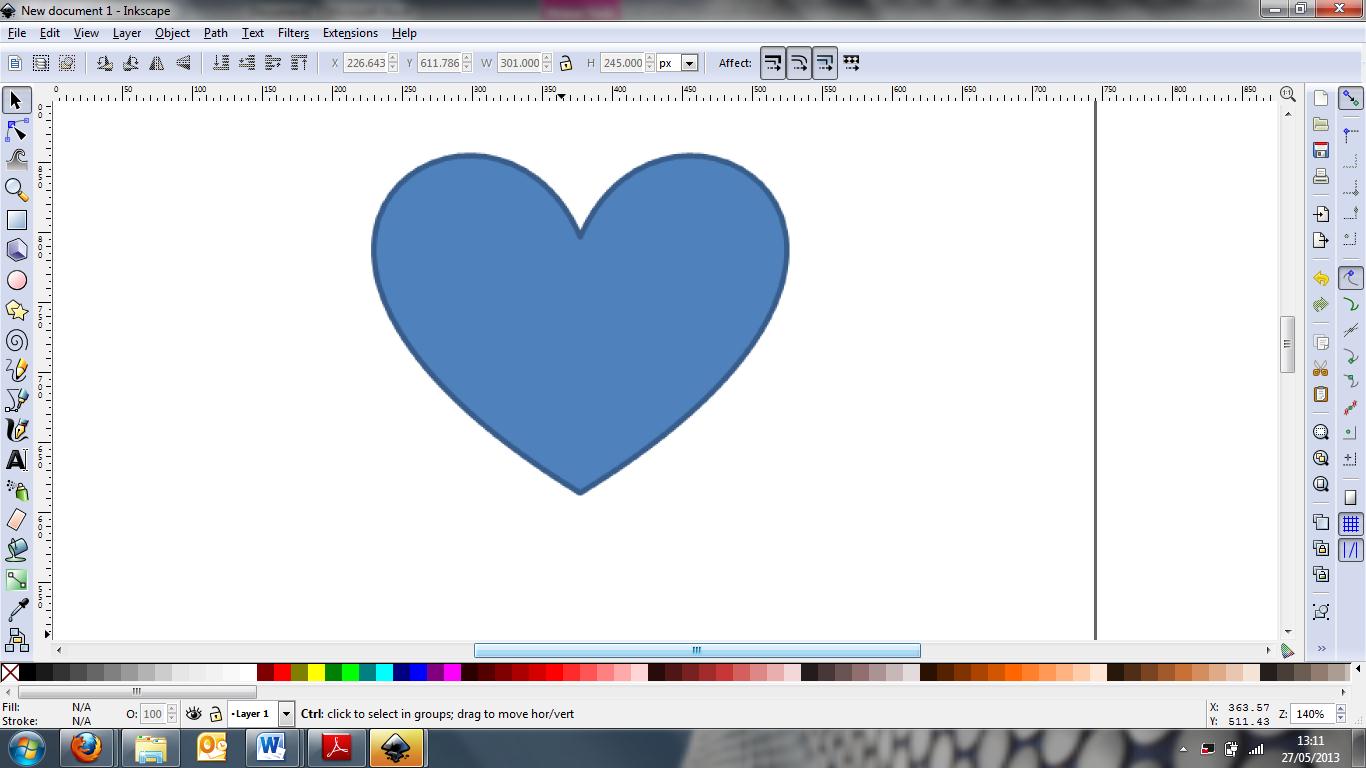The height and width of the screenshot is (768, 1366).
Task: Click the Cut scissors icon
Action: click(x=1321, y=368)
